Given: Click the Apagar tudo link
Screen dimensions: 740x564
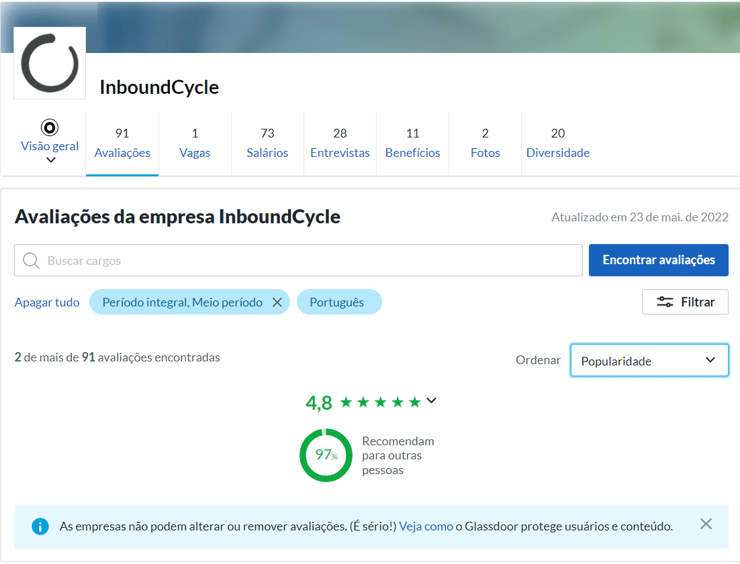Looking at the screenshot, I should tap(47, 302).
